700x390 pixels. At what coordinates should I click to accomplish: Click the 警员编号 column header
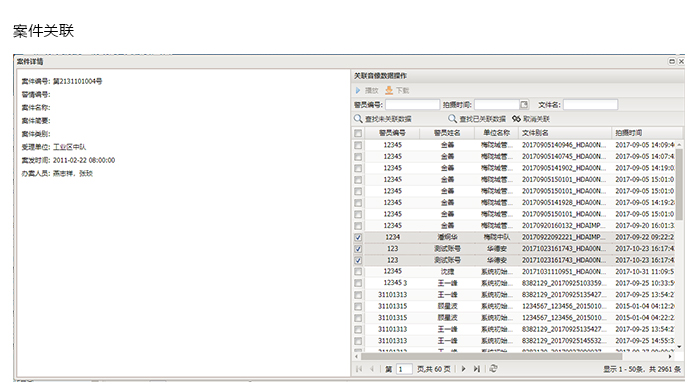[x=392, y=133]
